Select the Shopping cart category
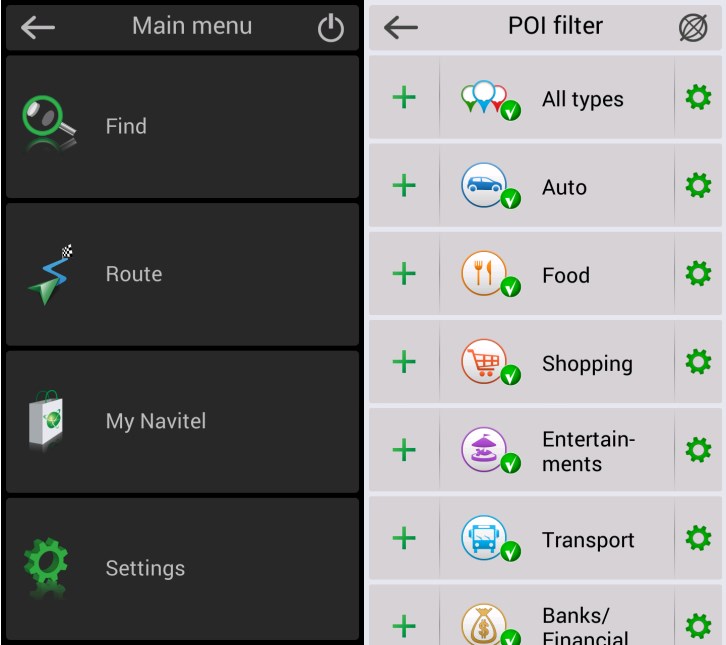Screen dimensions: 726x645 coord(557,362)
